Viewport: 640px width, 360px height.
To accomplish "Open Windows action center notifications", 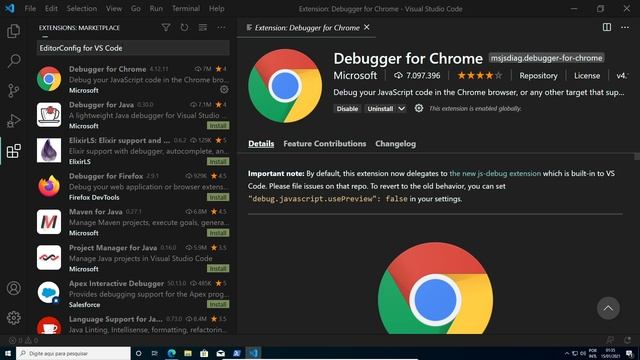I will pos(629,353).
